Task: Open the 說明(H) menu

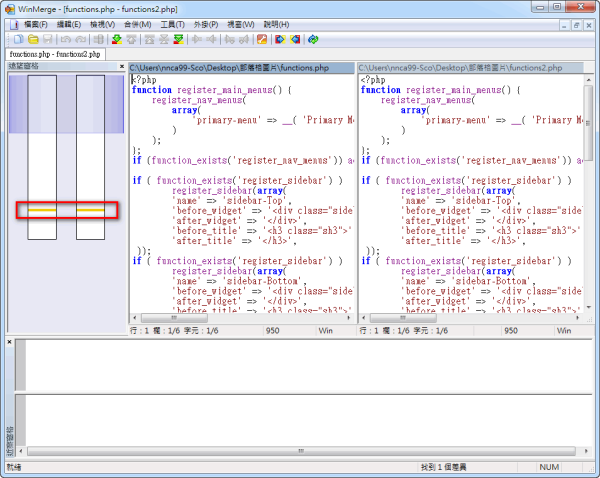Action: (x=277, y=24)
